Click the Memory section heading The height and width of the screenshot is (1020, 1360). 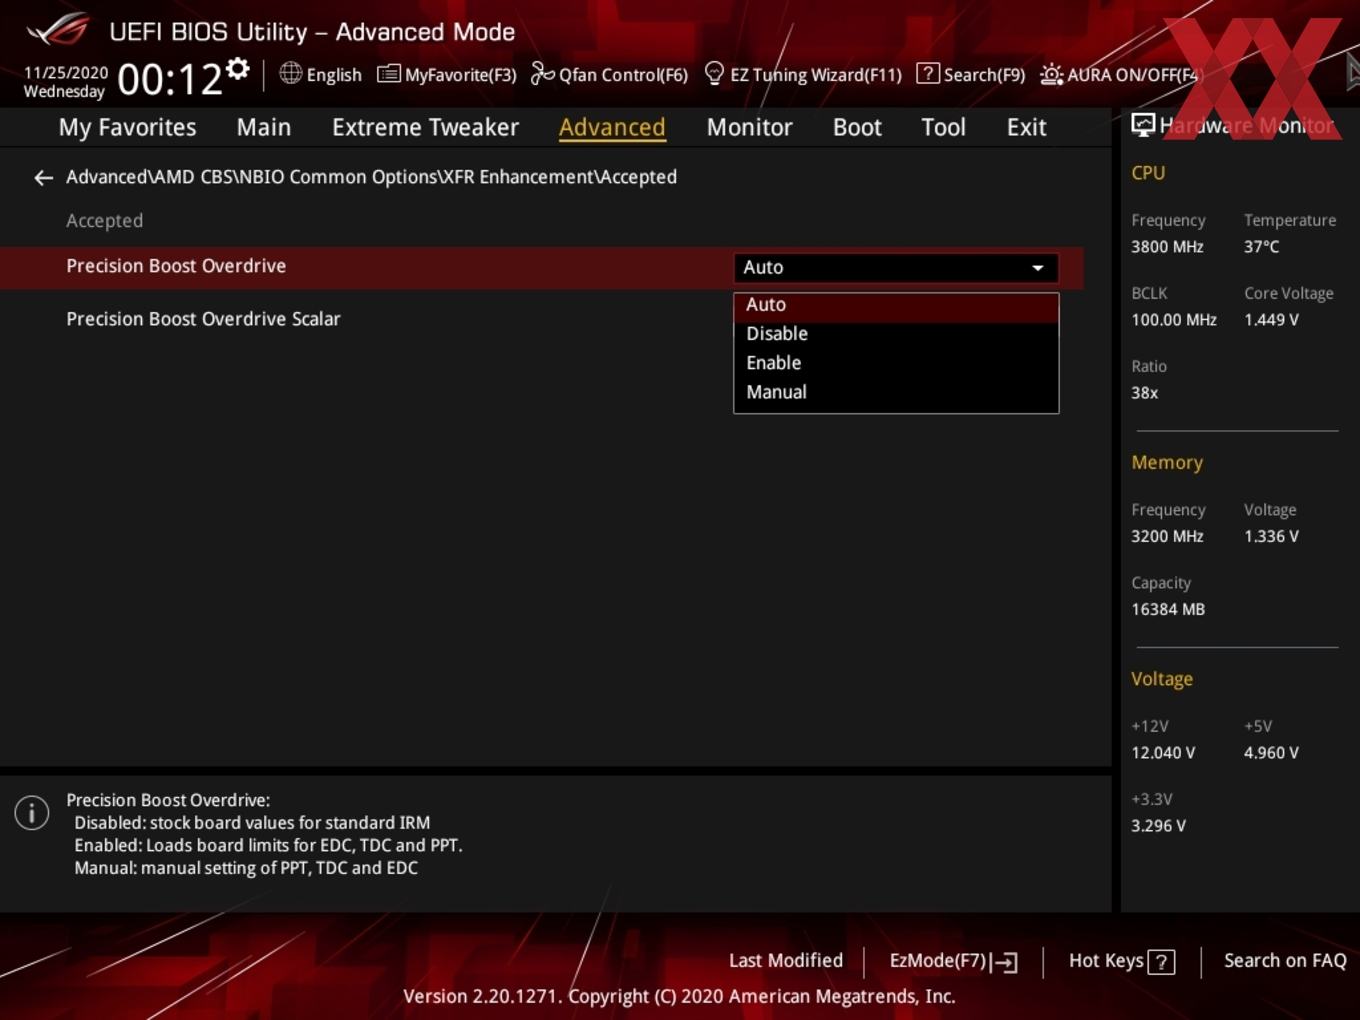pyautogui.click(x=1167, y=463)
